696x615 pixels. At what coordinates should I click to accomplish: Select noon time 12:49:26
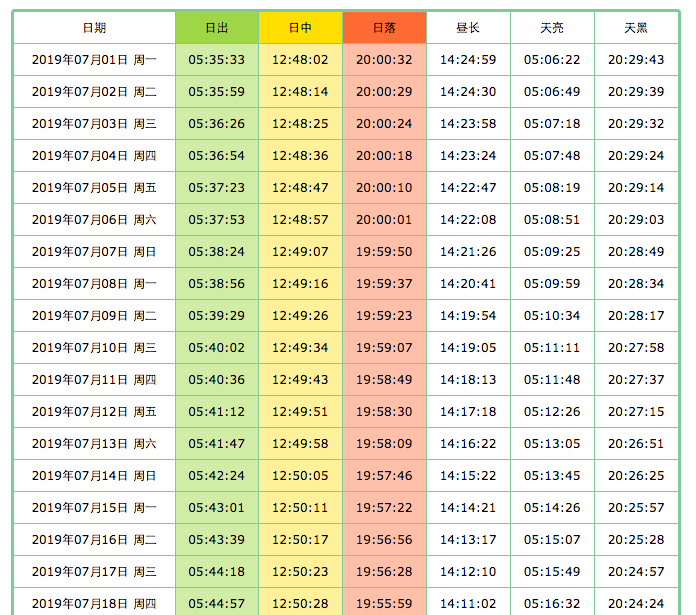coord(301,315)
